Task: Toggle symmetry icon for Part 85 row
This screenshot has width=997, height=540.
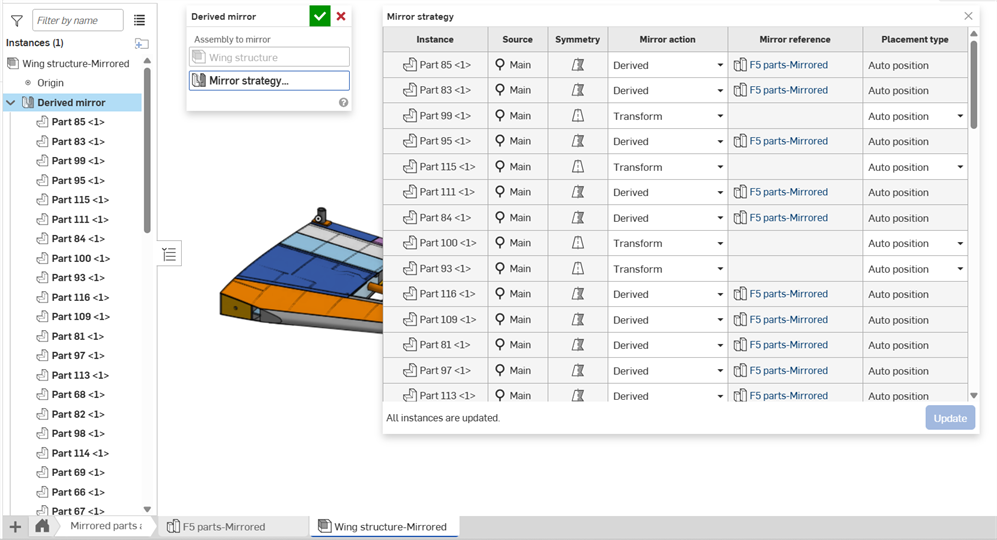Action: 578,65
